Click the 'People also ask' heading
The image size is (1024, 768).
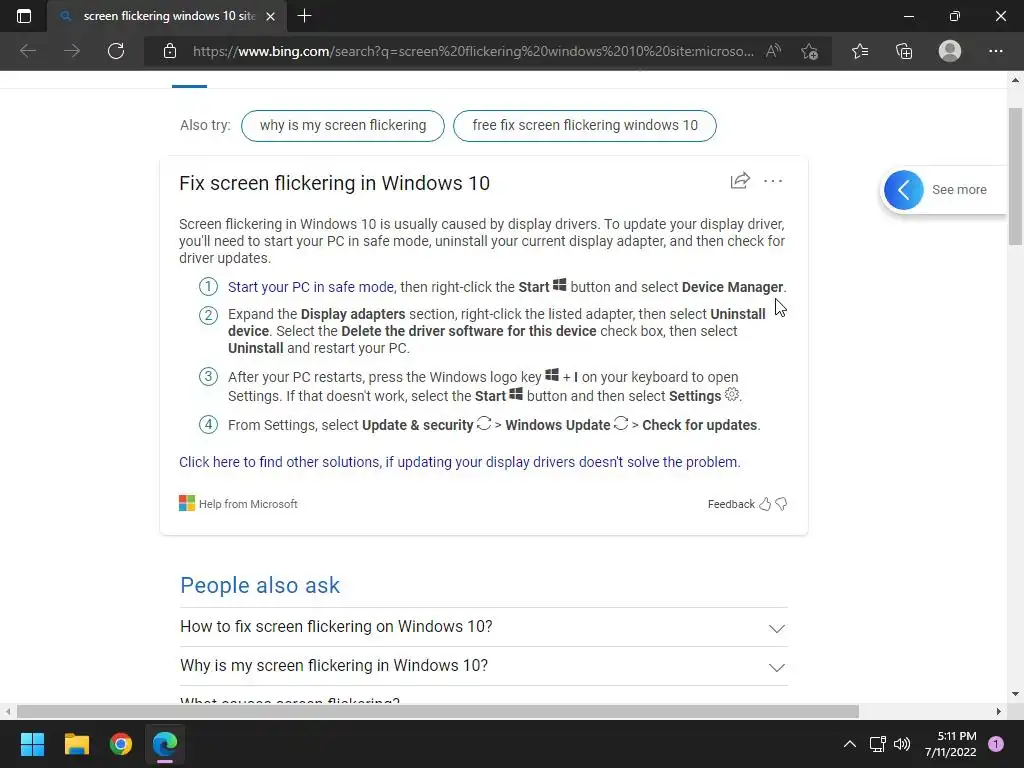[260, 585]
